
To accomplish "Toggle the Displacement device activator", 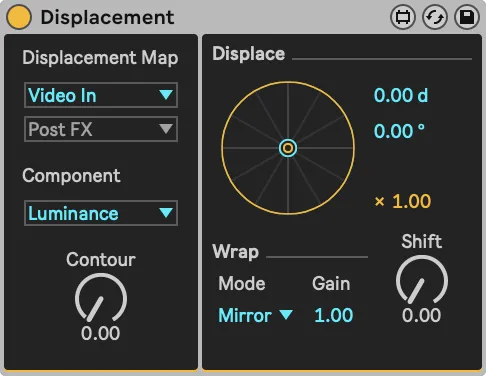I will click(19, 17).
